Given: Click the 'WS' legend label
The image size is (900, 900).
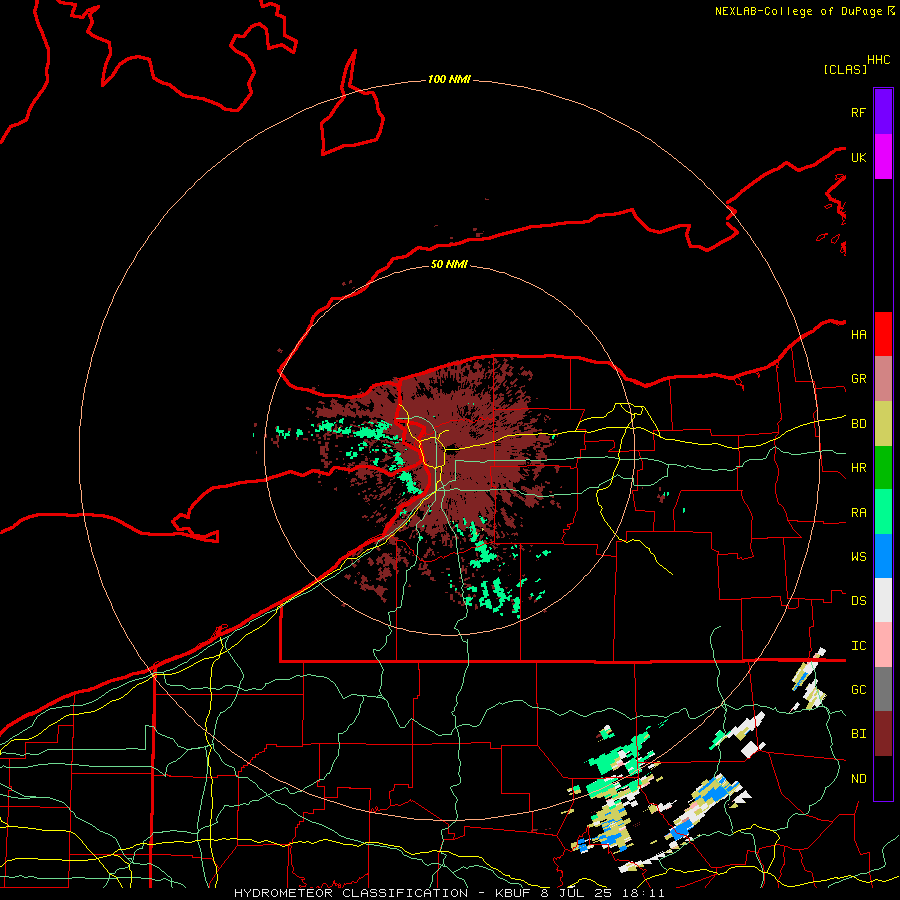Looking at the screenshot, I should click(858, 557).
